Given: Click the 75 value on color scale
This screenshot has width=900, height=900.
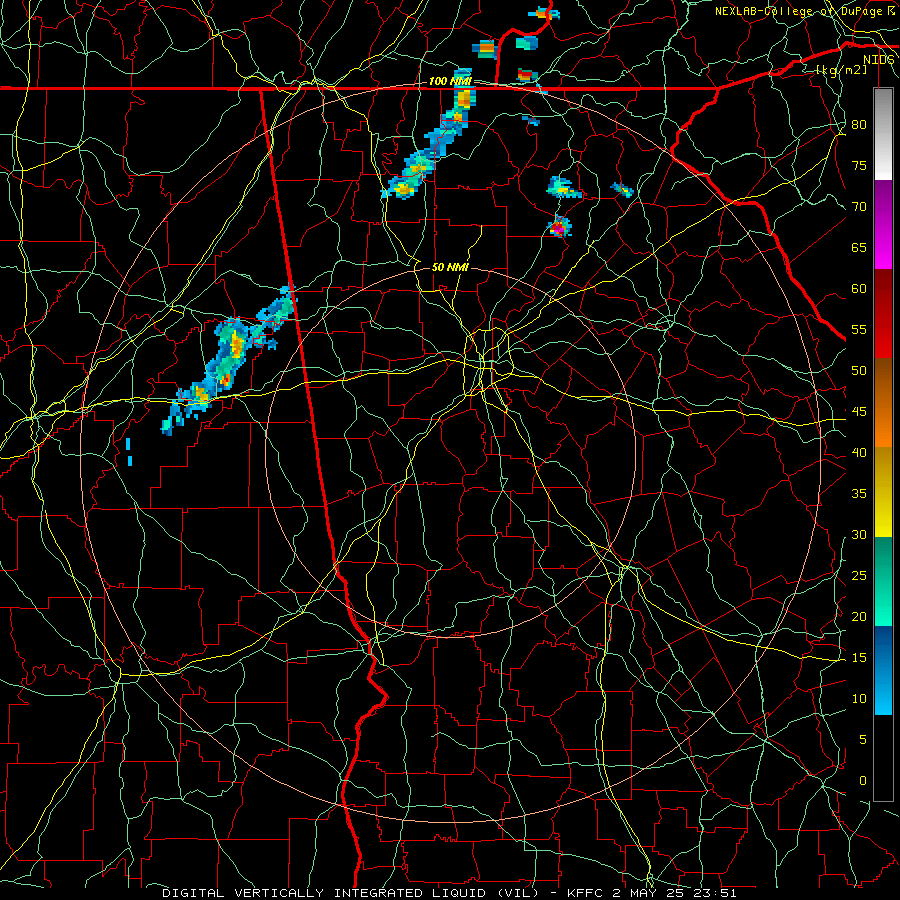Looking at the screenshot, I should 859,166.
